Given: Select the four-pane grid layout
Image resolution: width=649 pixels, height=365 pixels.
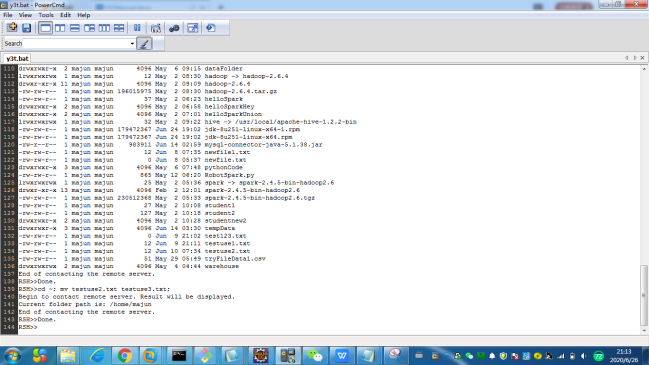Looking at the screenshot, I should click(119, 28).
